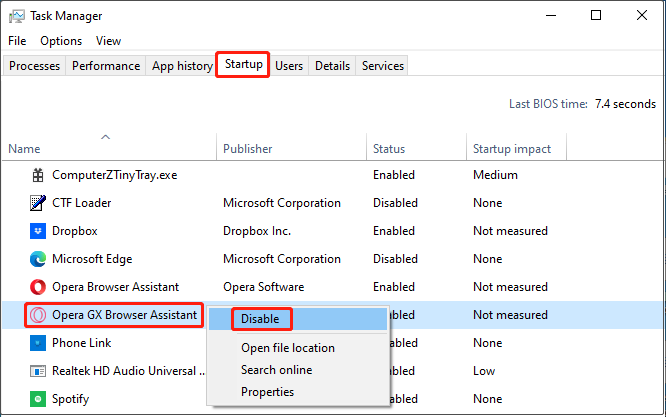Switch to the Users tab

point(289,66)
